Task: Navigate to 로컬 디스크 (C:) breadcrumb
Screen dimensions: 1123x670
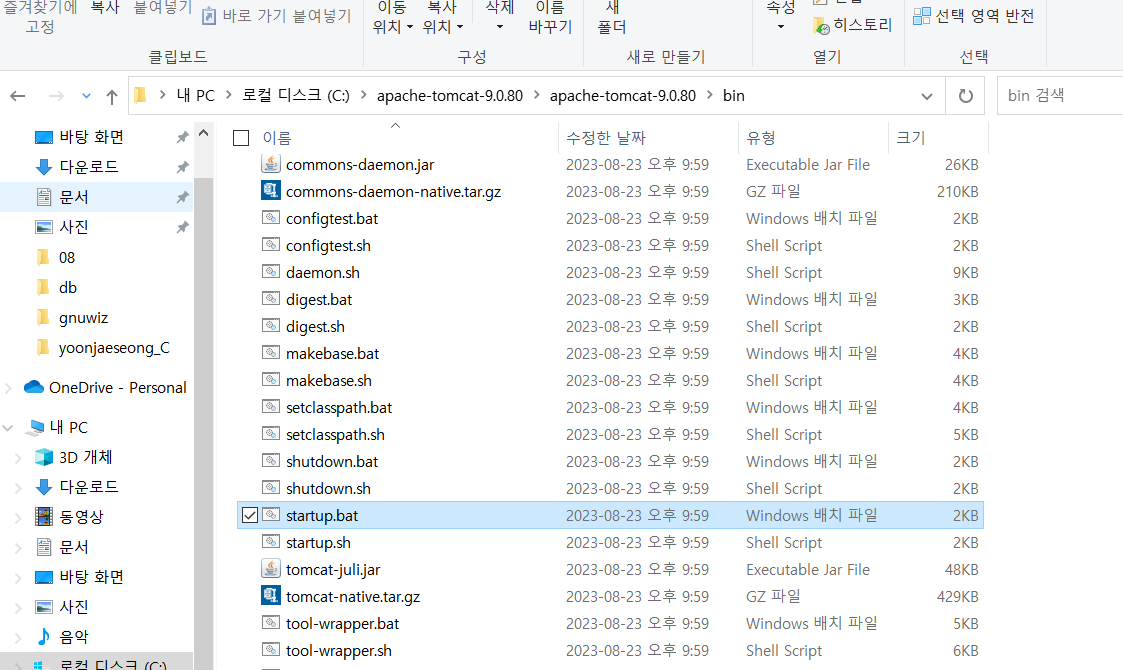Action: 296,95
